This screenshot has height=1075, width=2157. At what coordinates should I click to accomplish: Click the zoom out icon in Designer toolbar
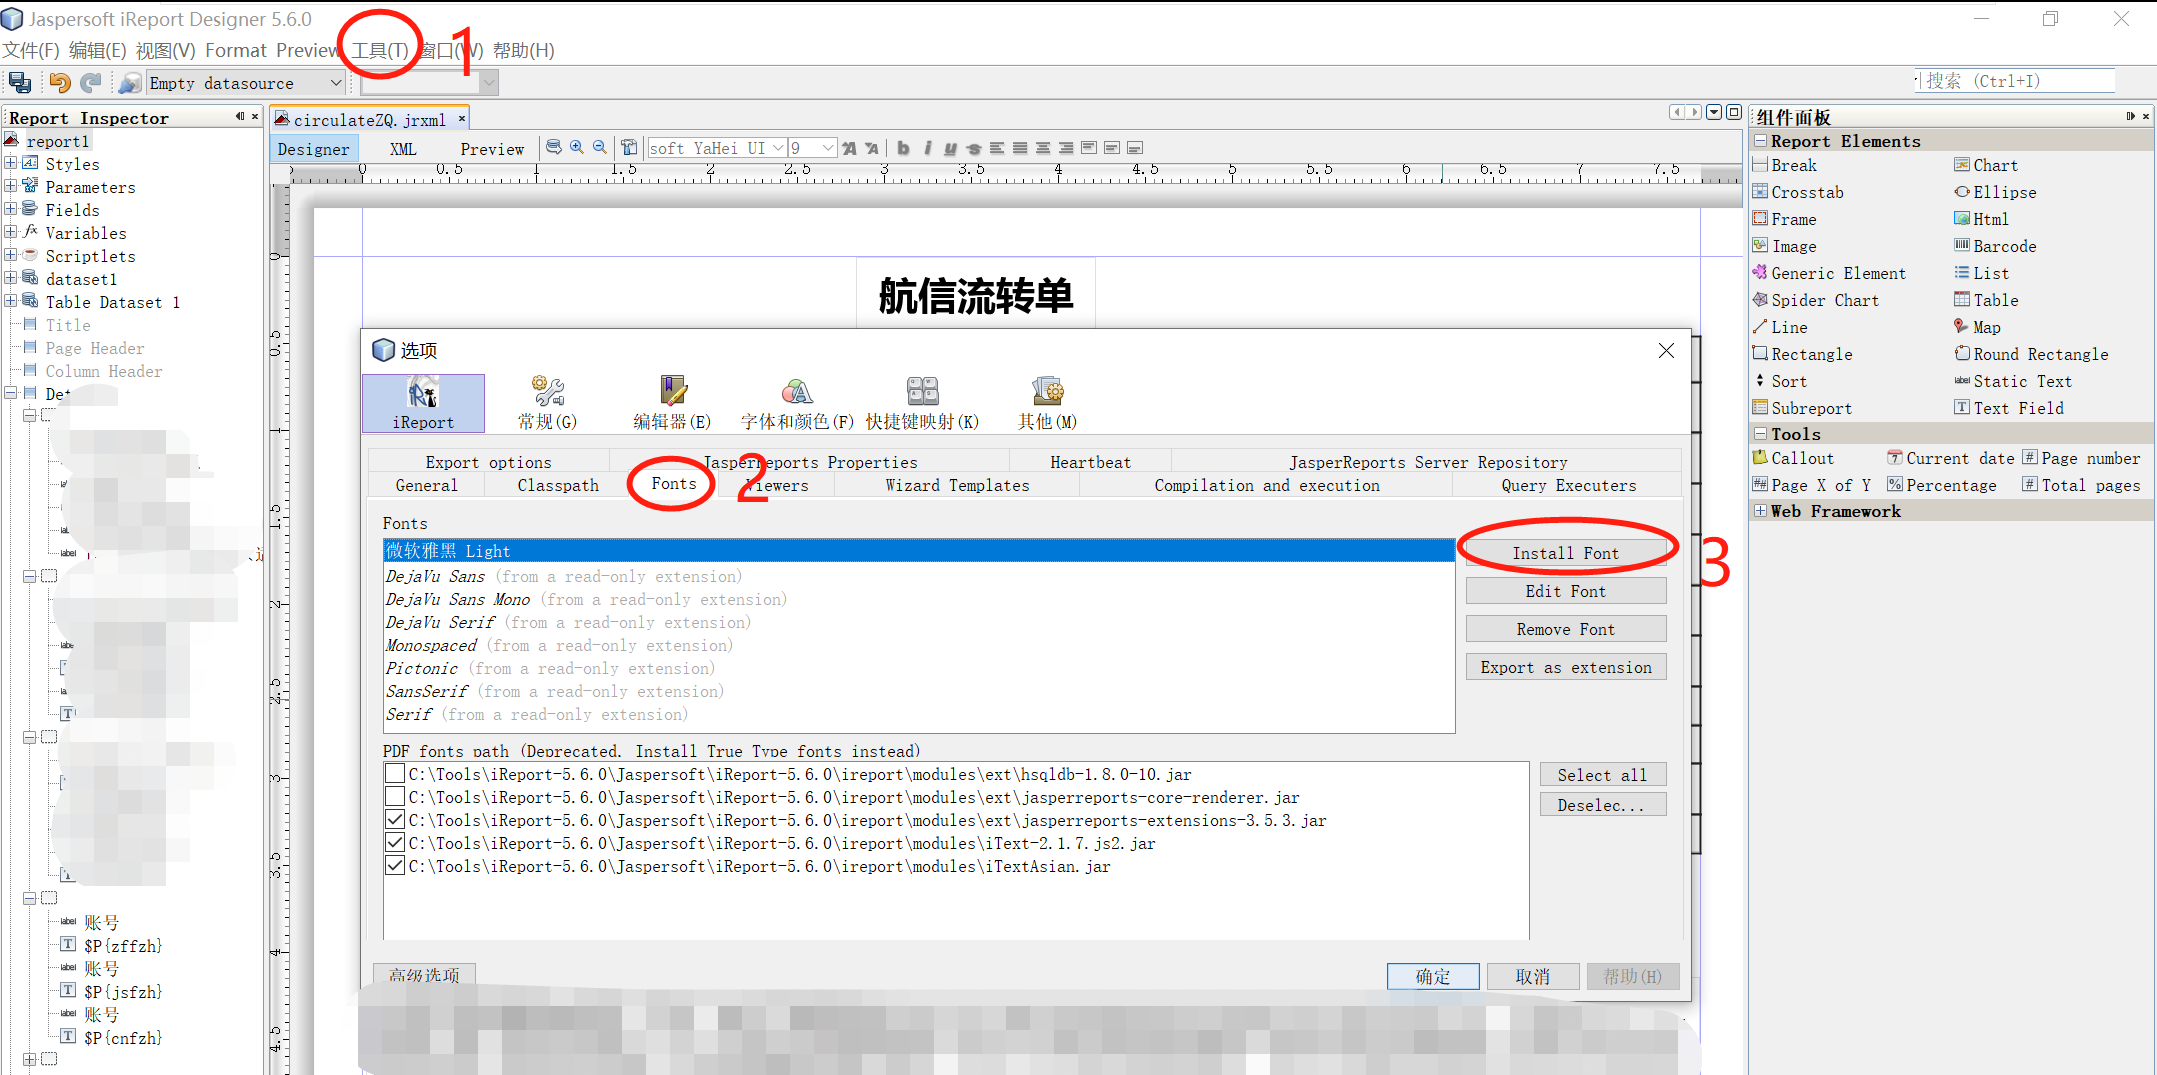tap(600, 148)
